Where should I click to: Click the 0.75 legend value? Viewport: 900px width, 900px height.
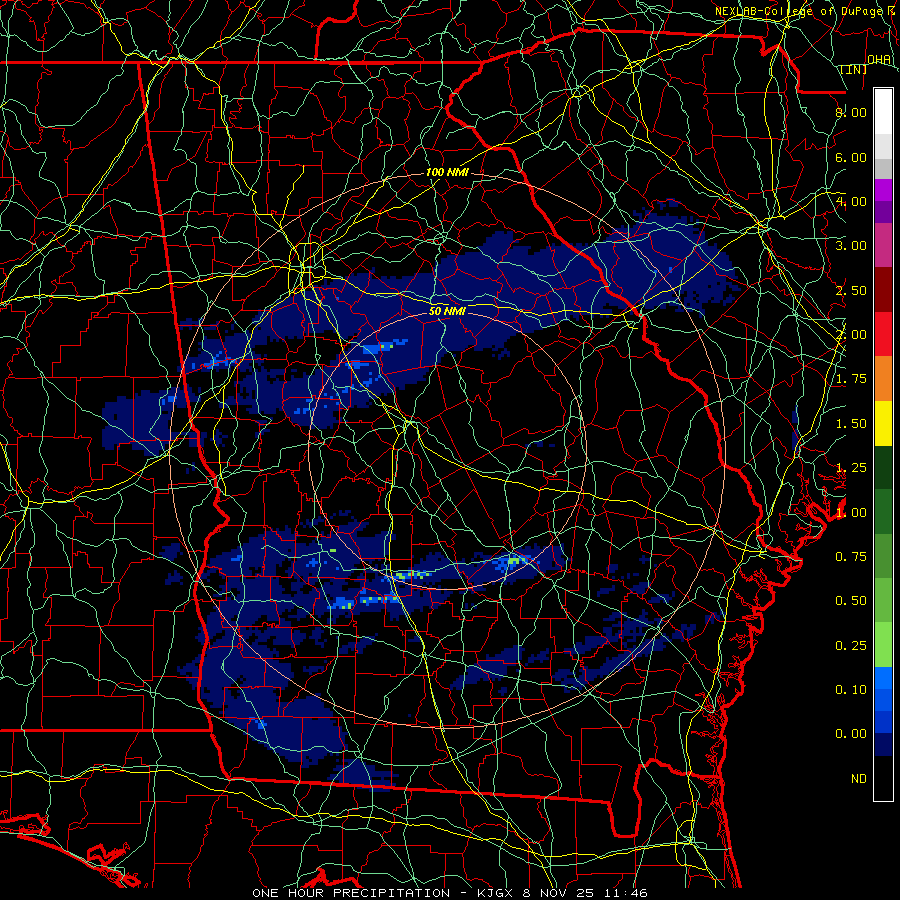851,557
